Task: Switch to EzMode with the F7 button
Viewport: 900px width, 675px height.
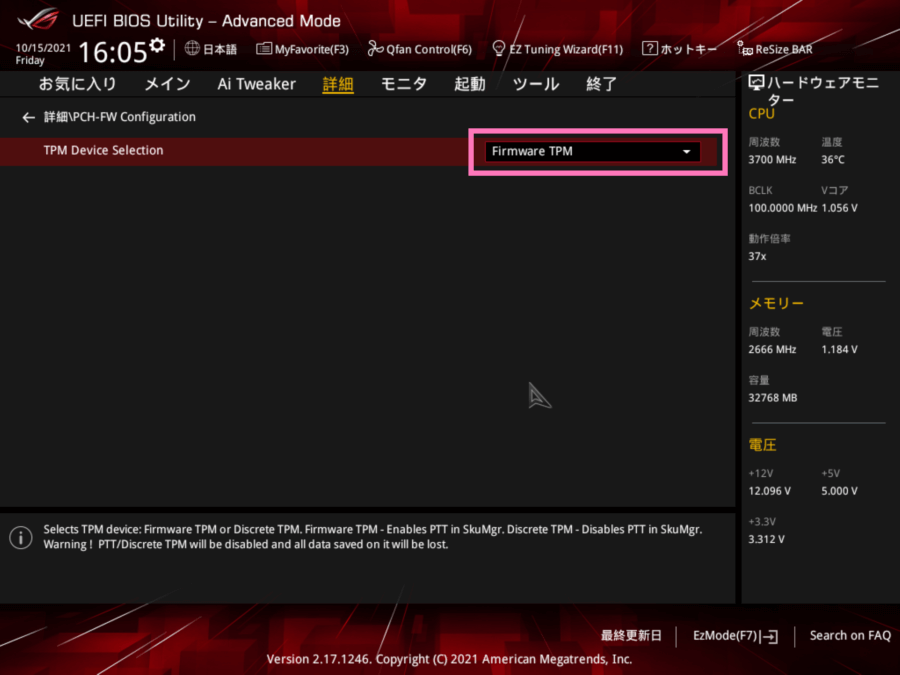Action: pos(734,635)
